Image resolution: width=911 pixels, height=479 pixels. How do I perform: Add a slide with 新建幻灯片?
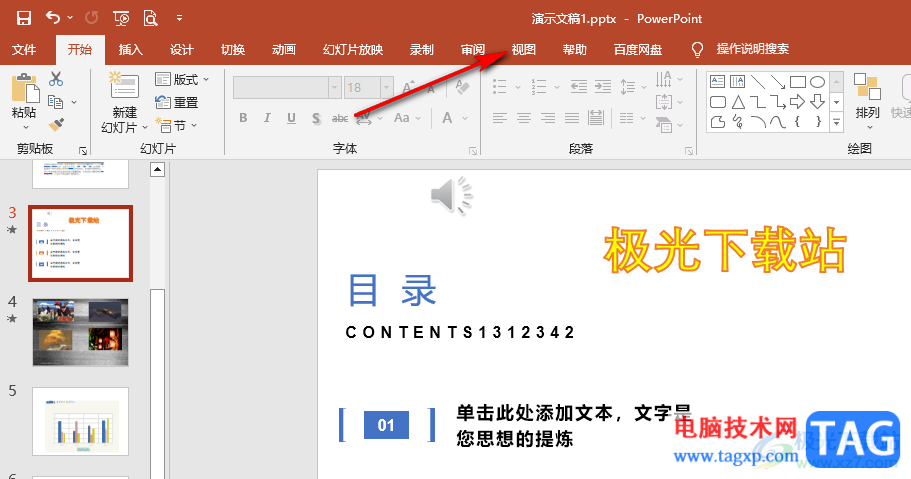tap(124, 103)
